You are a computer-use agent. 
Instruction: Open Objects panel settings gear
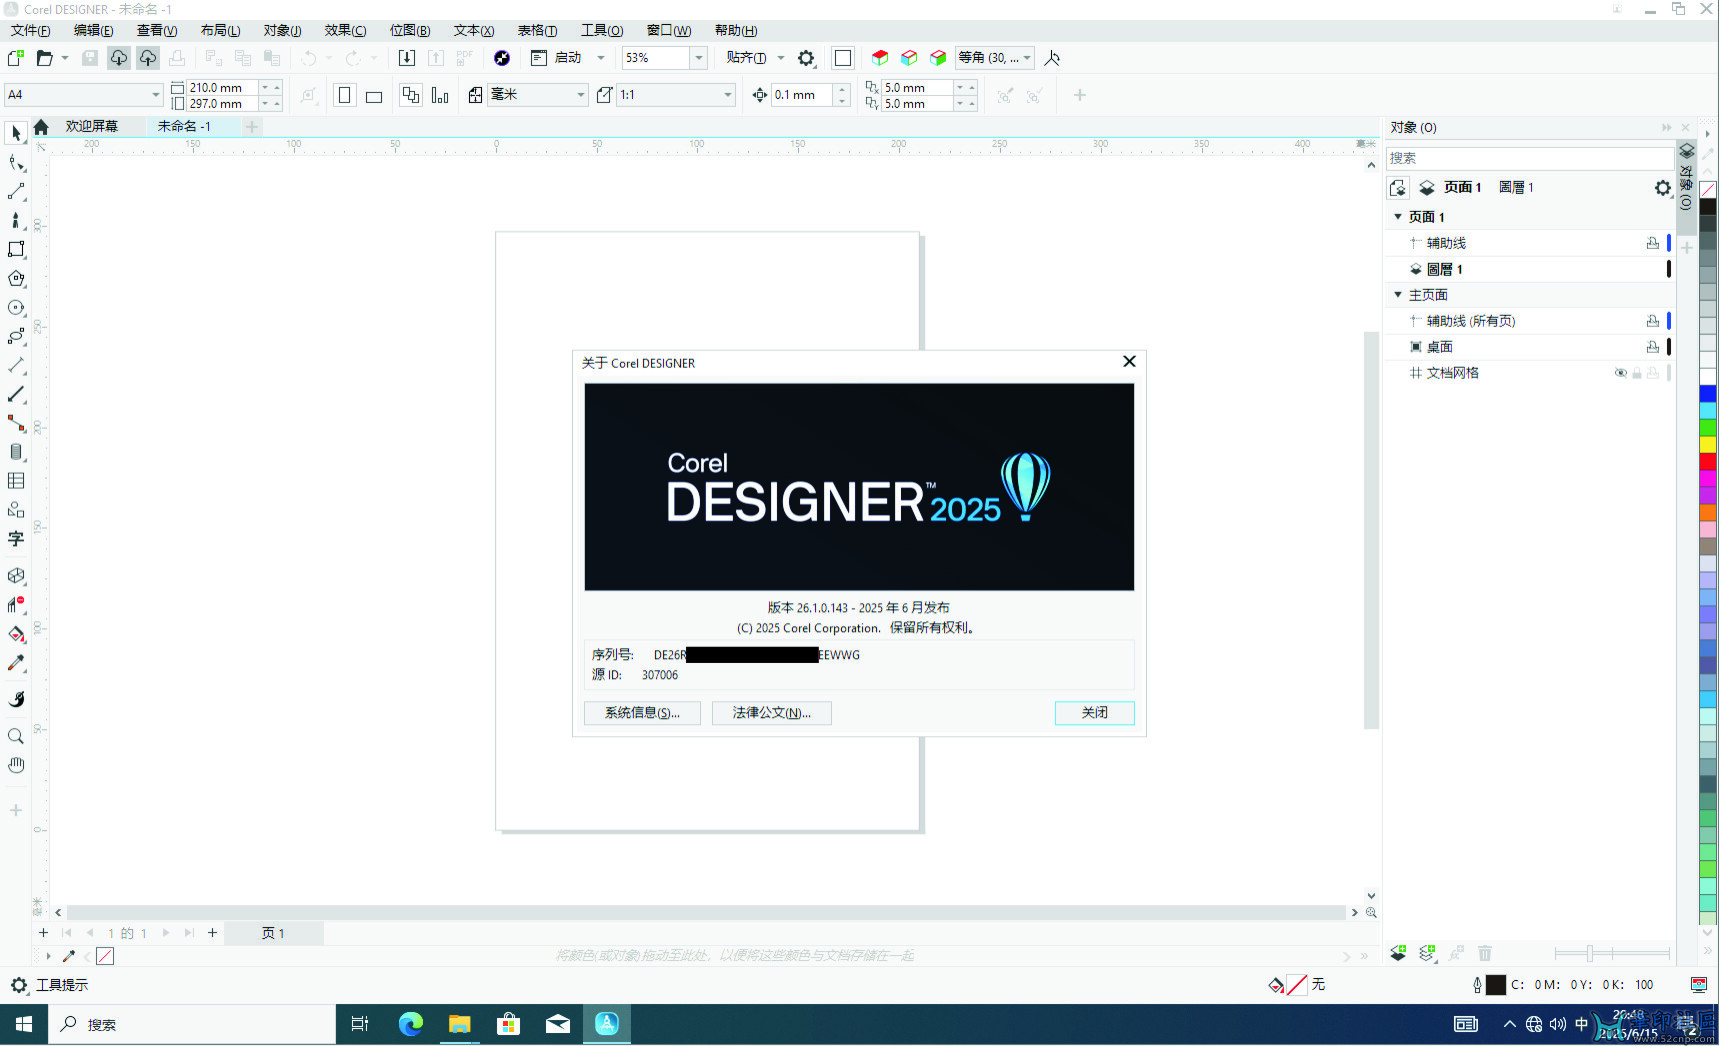point(1662,188)
